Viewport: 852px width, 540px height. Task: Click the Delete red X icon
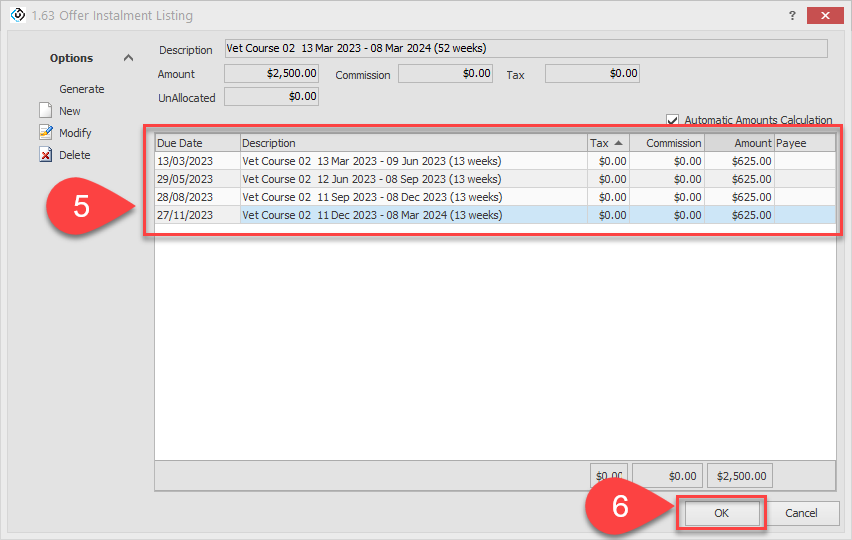point(45,155)
